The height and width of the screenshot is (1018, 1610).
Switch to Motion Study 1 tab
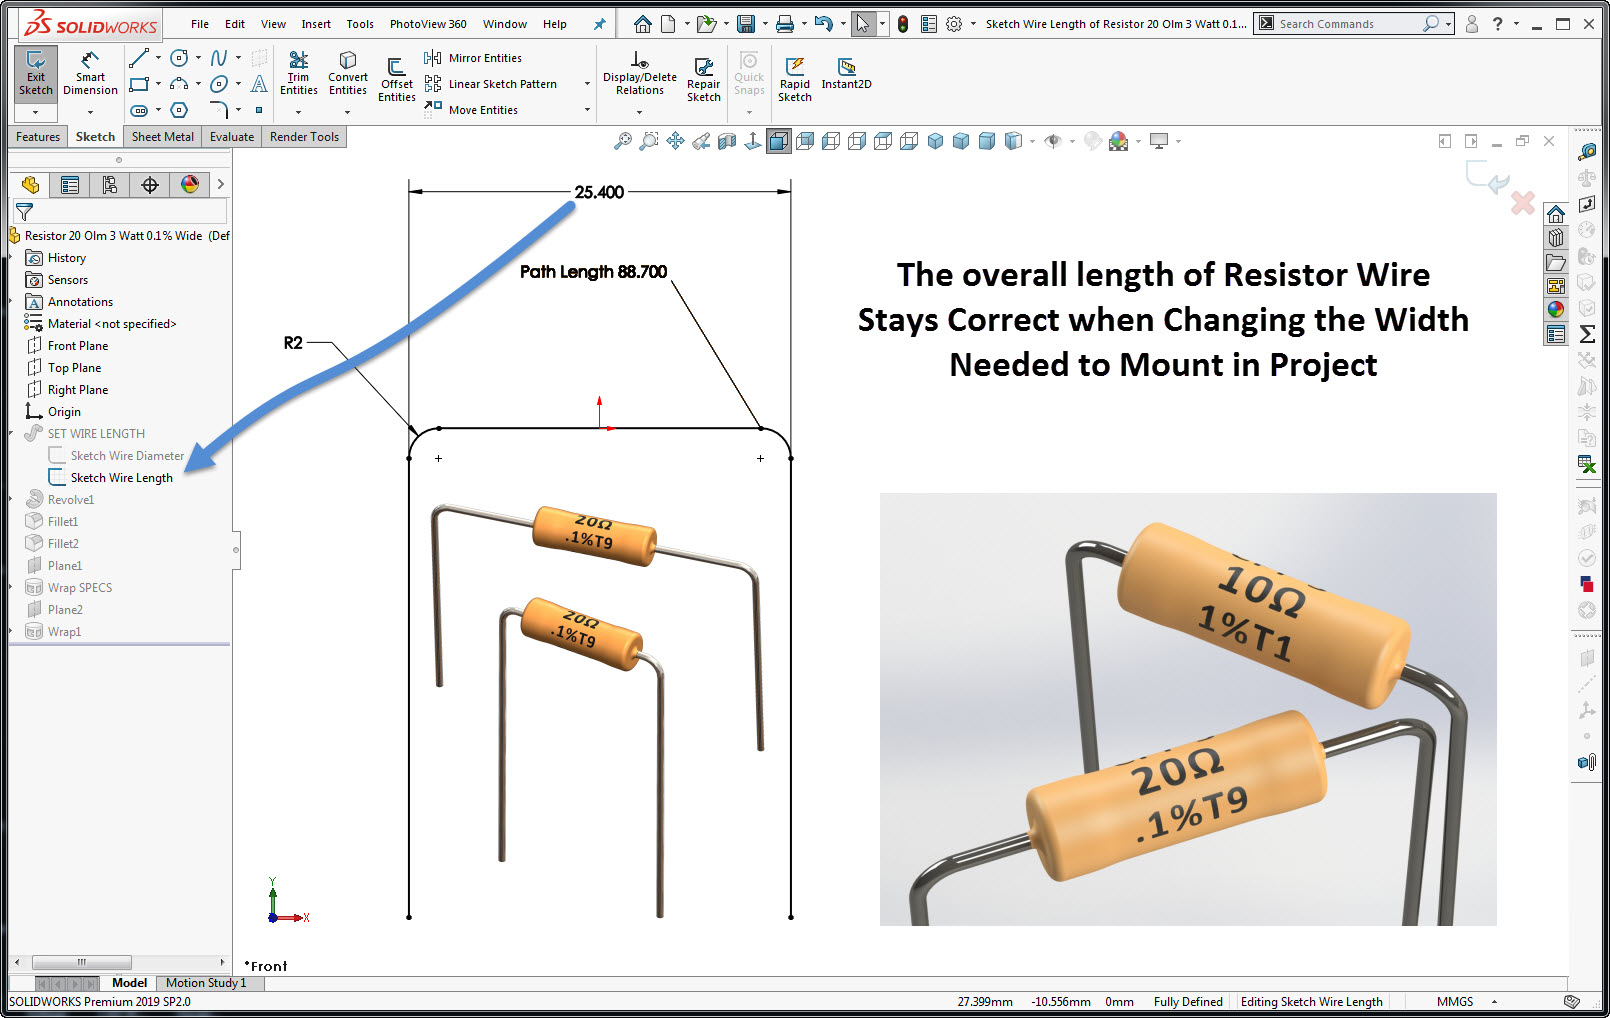pyautogui.click(x=206, y=983)
